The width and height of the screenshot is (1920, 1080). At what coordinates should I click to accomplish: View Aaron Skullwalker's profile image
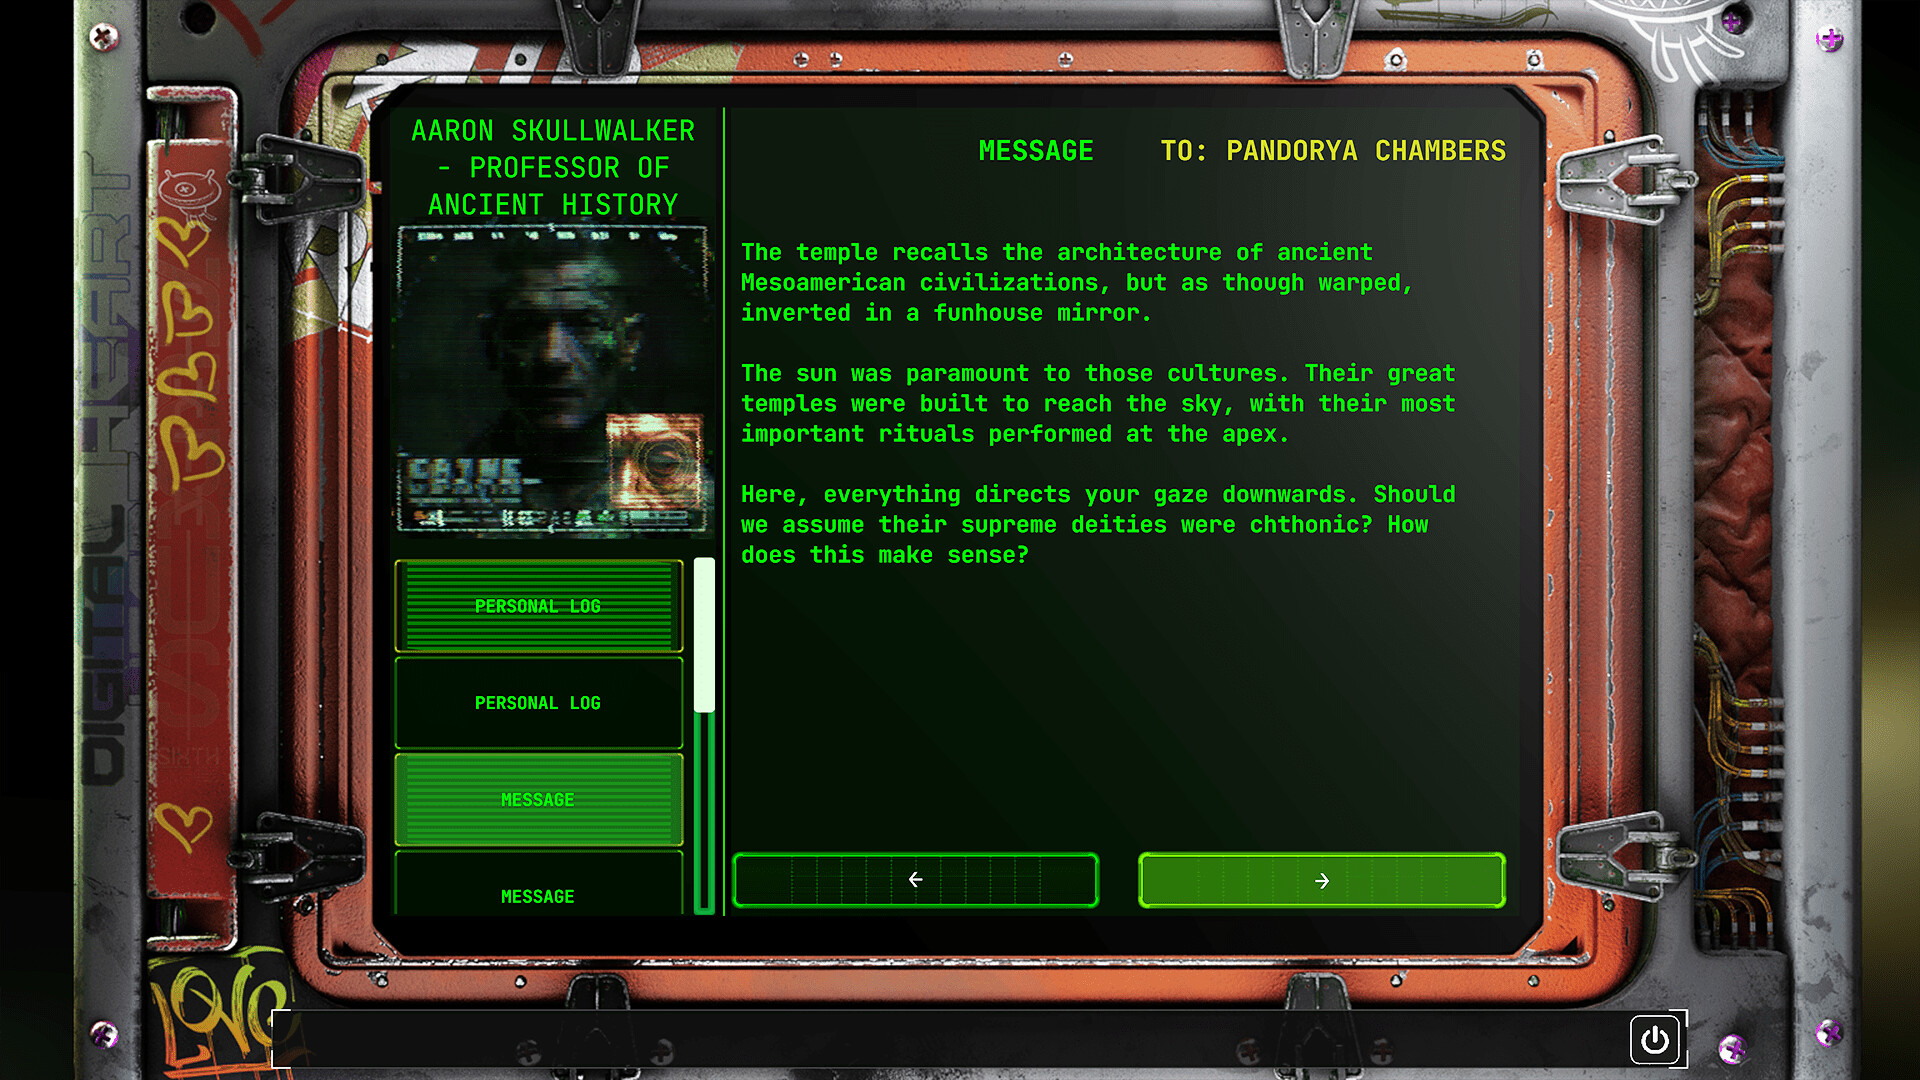tap(551, 376)
